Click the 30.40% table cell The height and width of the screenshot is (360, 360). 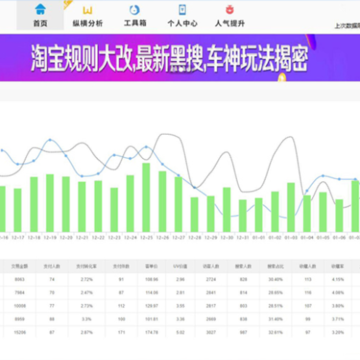click(x=276, y=279)
